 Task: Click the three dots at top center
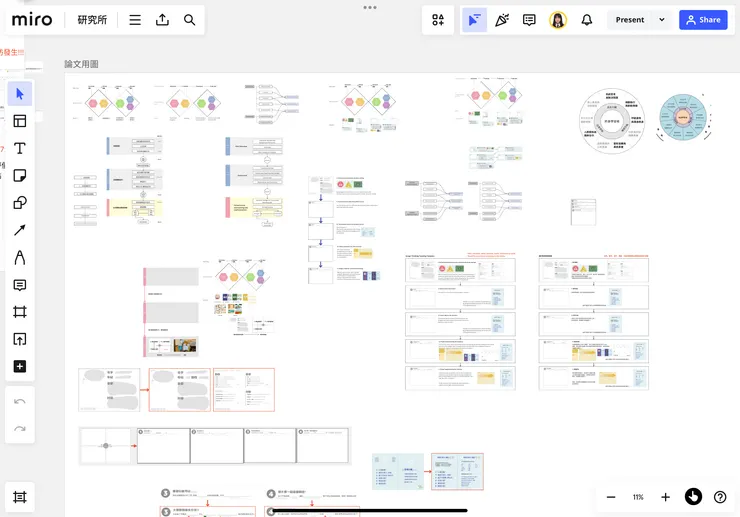click(x=370, y=8)
